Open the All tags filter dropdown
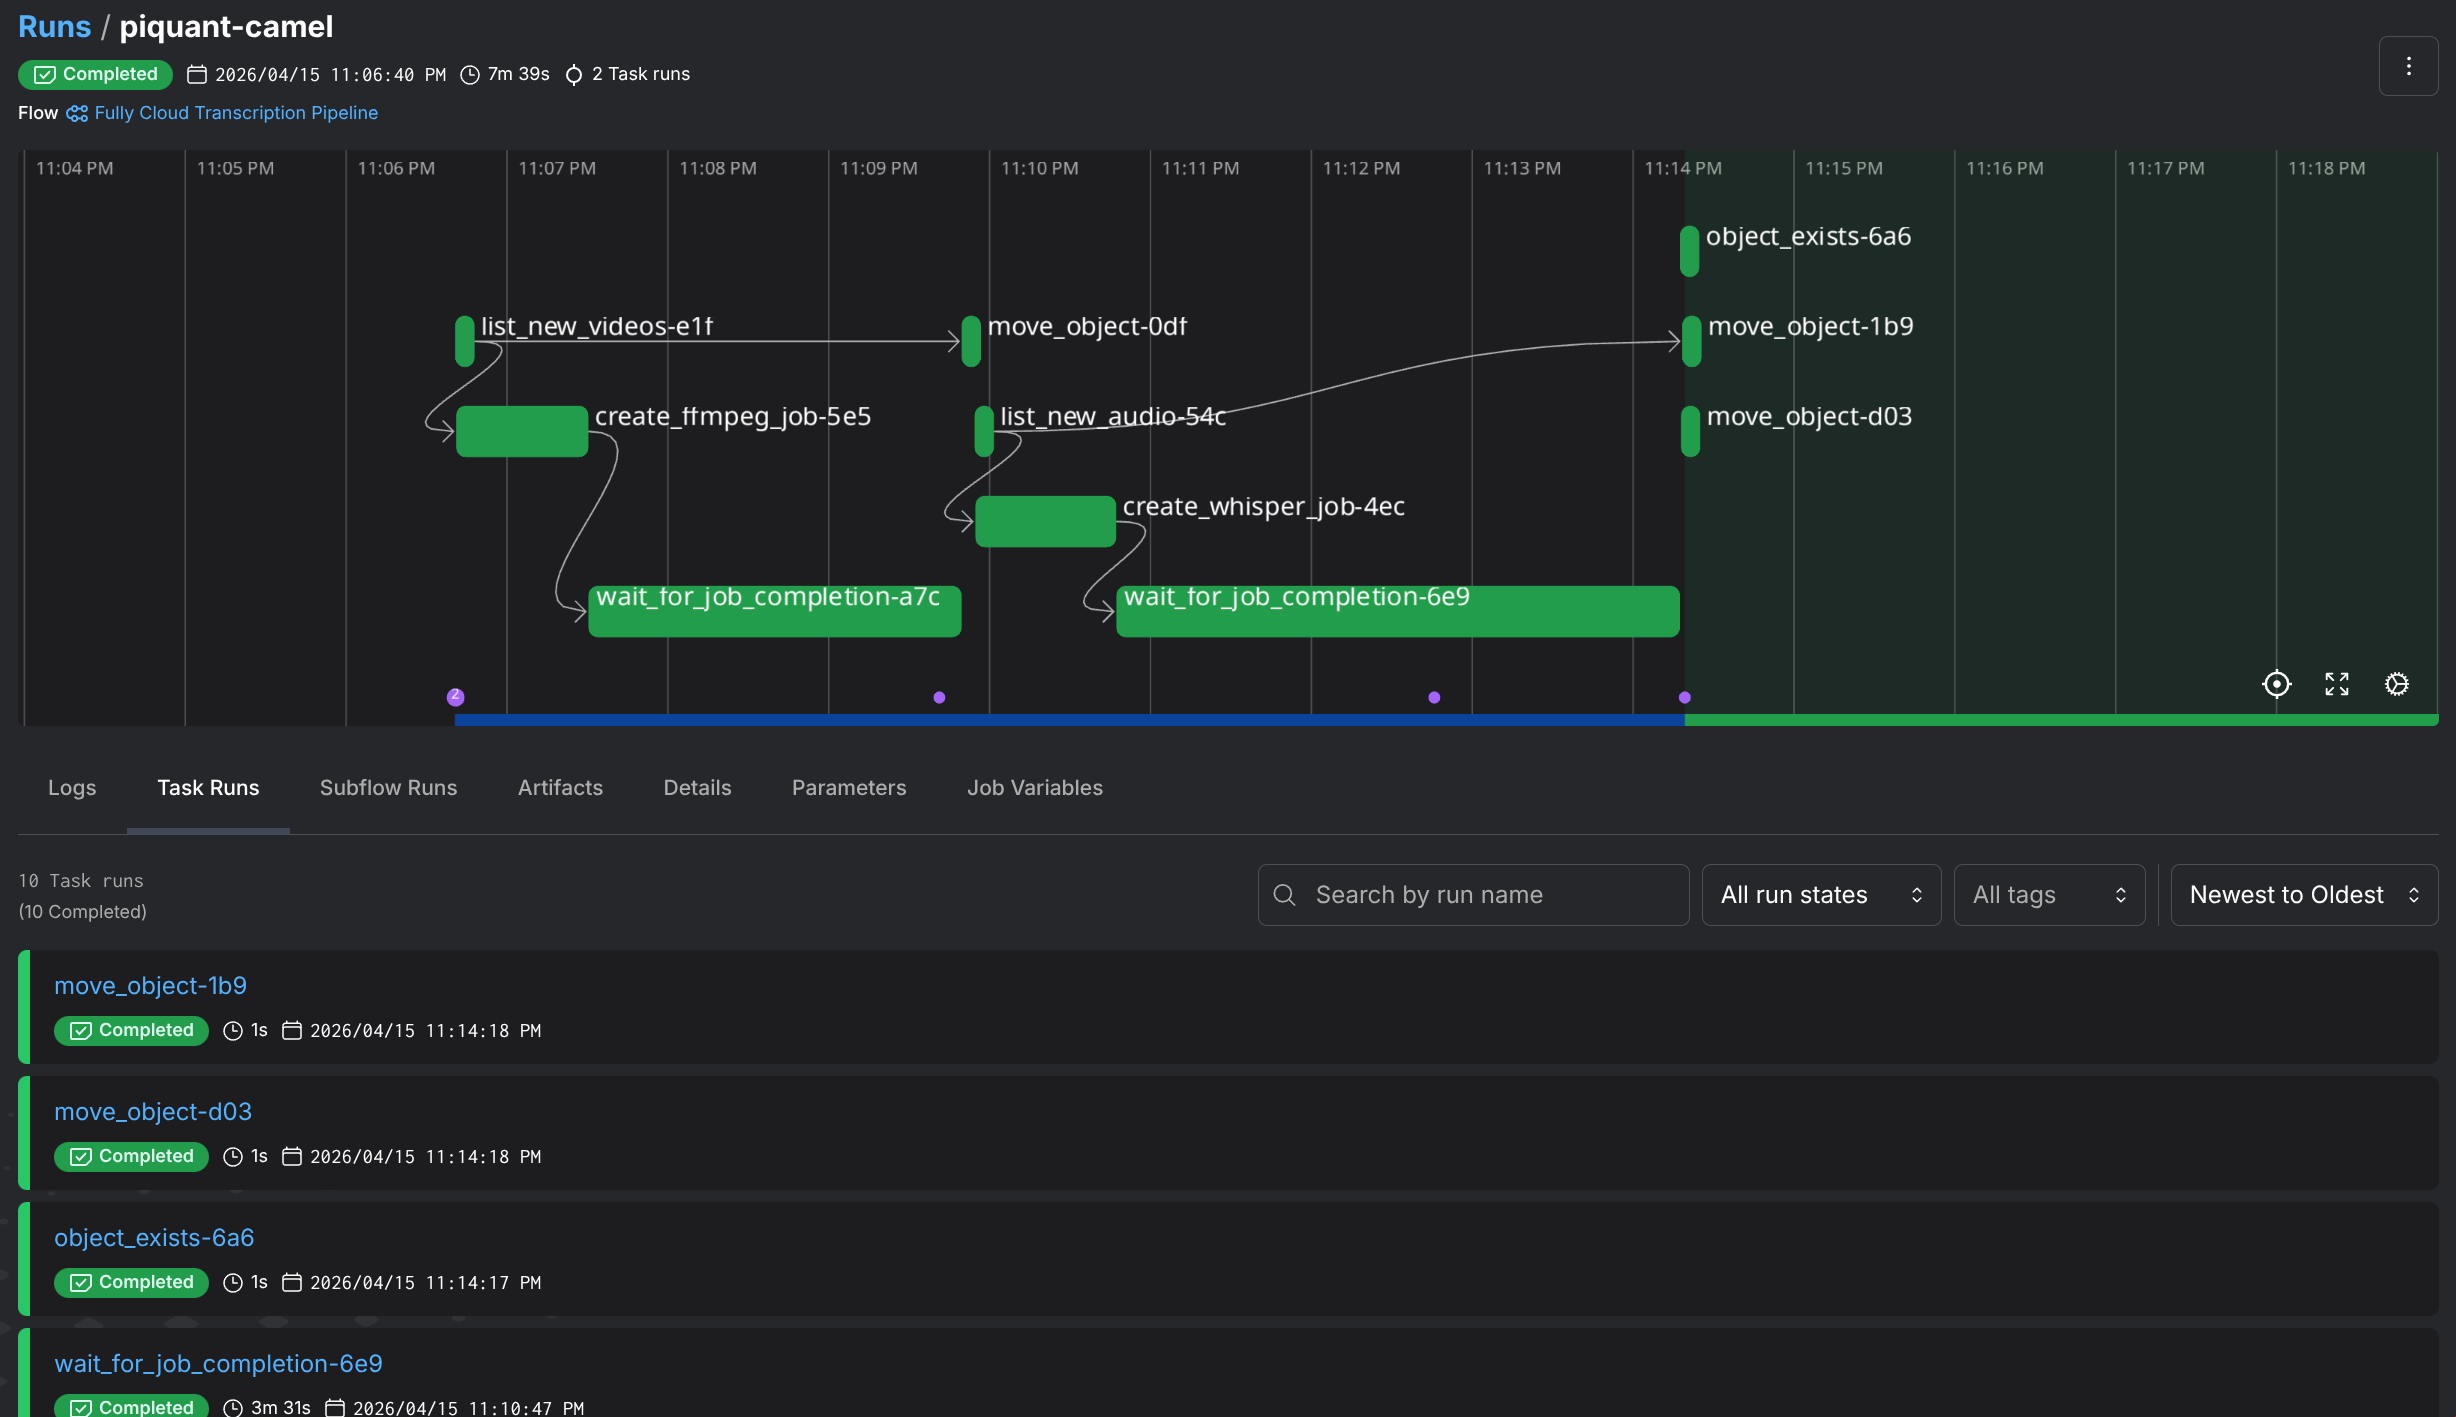2456x1417 pixels. pos(2048,895)
